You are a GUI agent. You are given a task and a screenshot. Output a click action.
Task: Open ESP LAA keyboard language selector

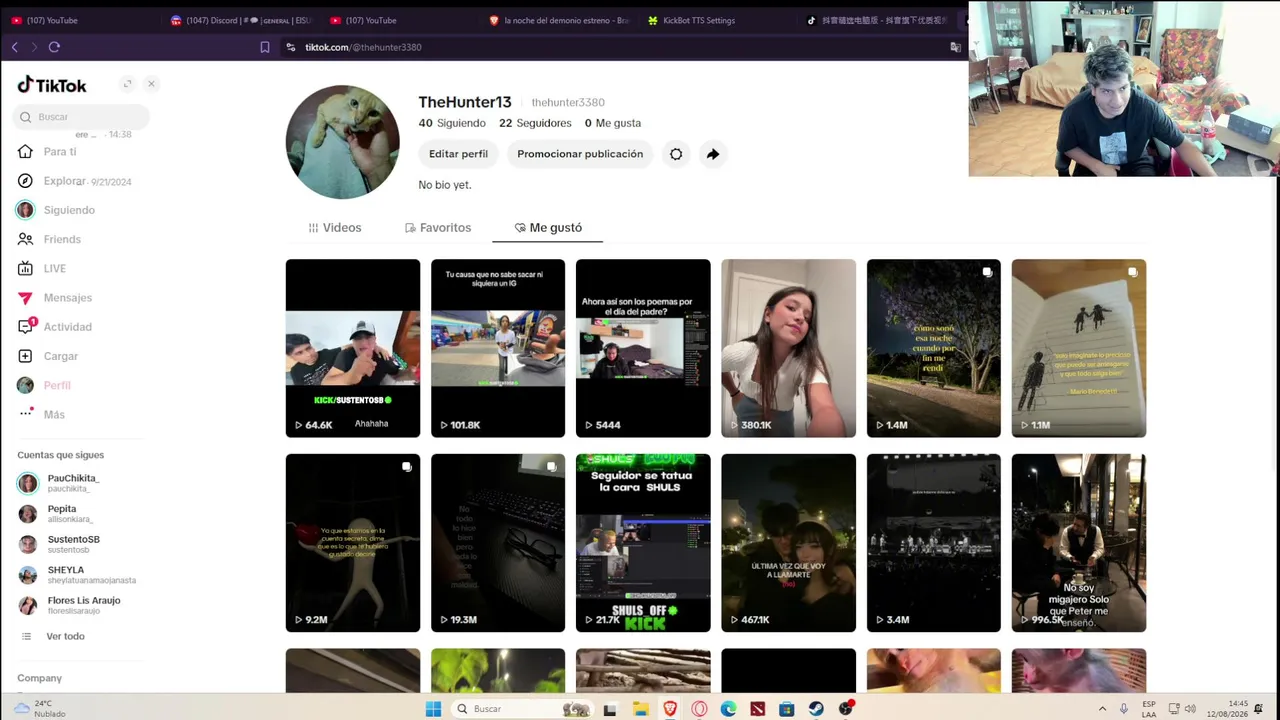click(1149, 709)
